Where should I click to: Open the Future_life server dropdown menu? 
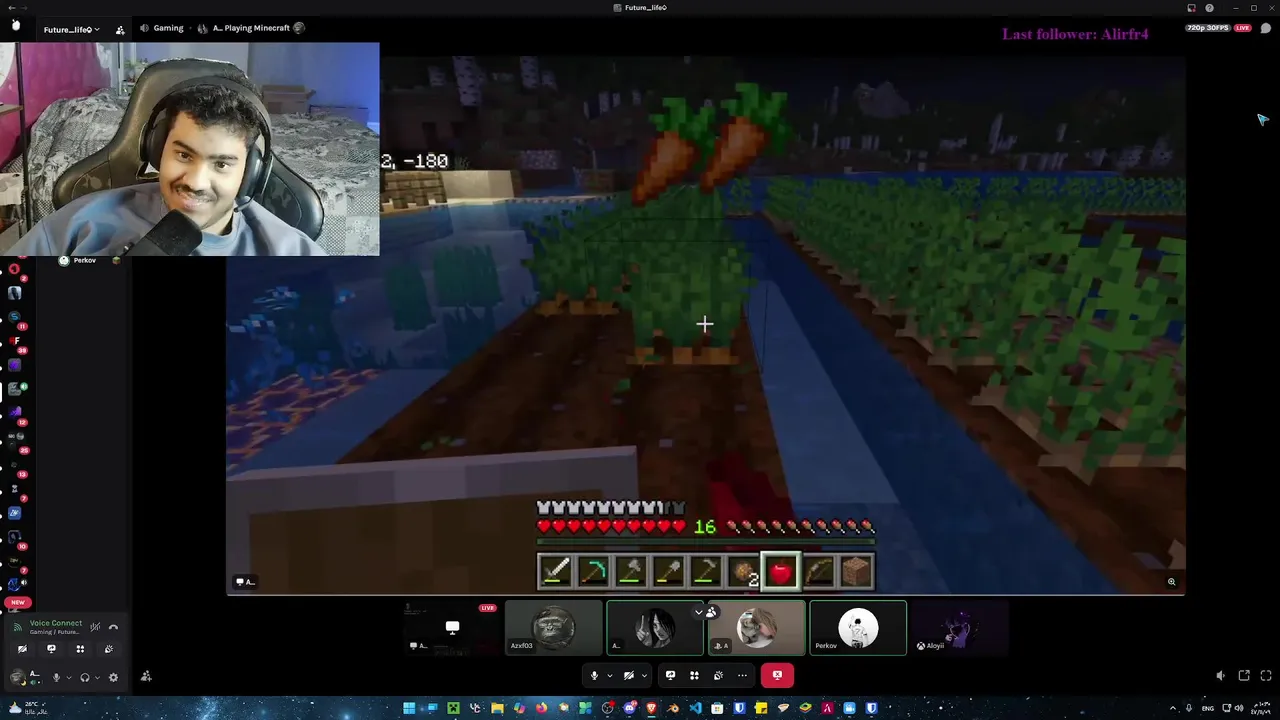coord(71,29)
